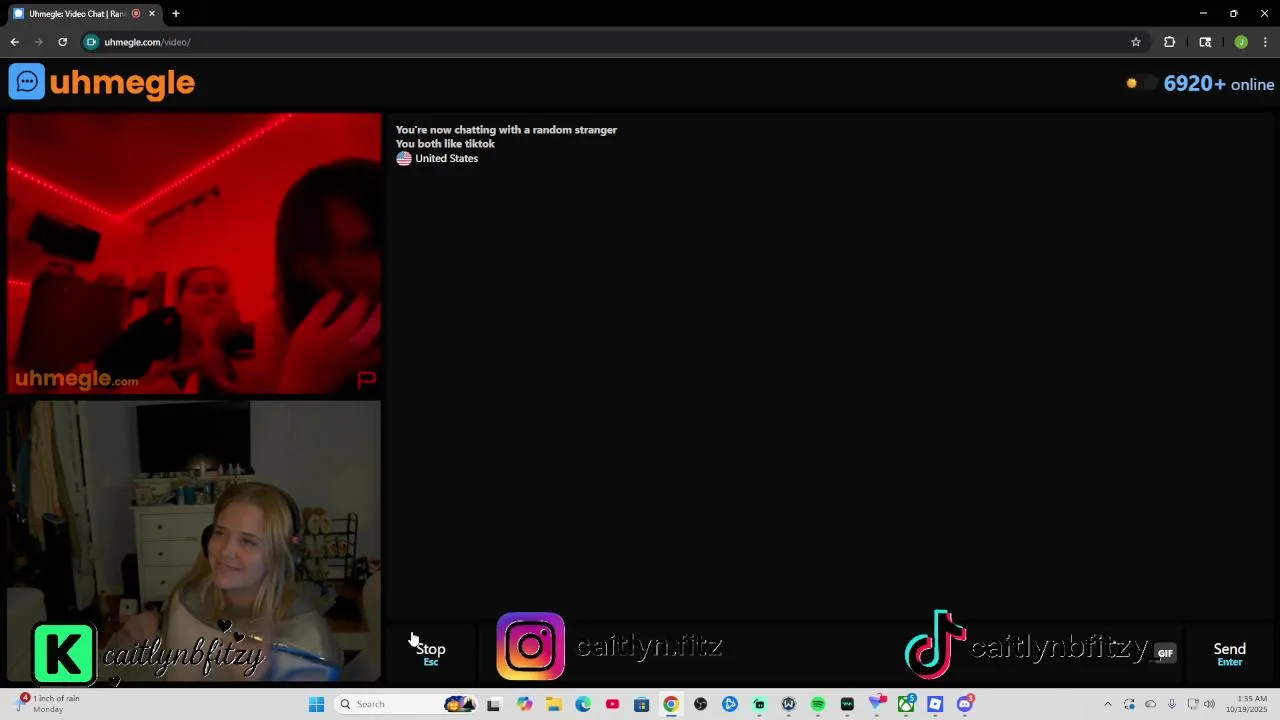Click the United States flag country label
This screenshot has height=720, width=1280.
[x=437, y=158]
